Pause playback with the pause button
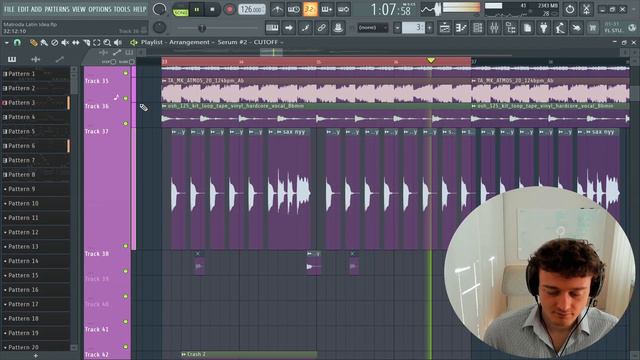 [x=197, y=9]
